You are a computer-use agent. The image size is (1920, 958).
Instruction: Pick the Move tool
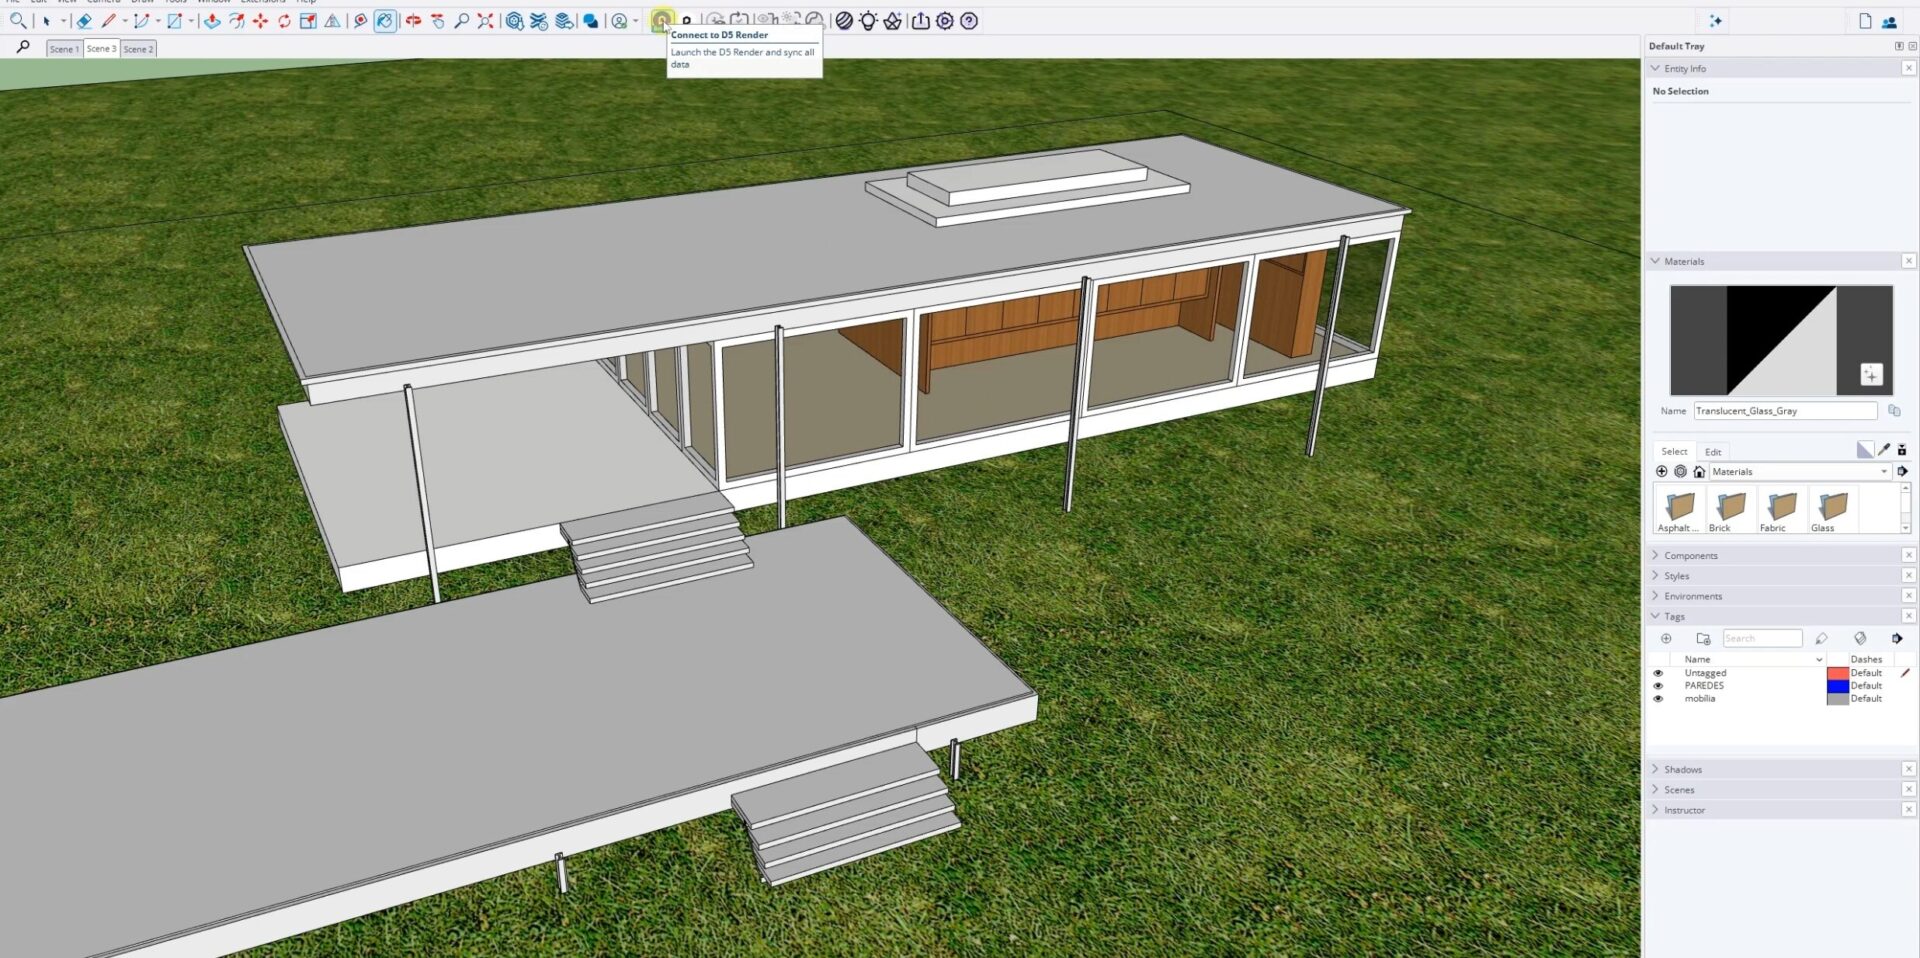point(261,21)
